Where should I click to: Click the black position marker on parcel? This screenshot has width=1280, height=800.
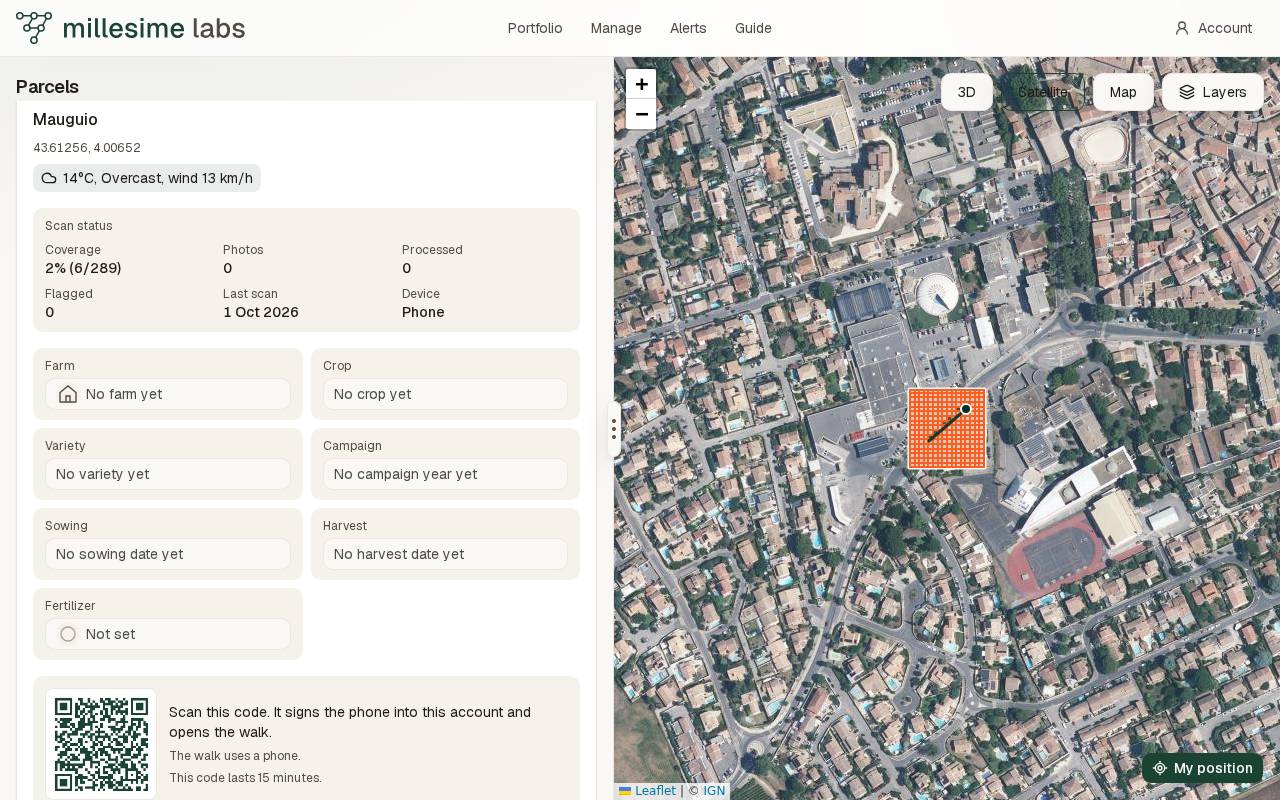pyautogui.click(x=966, y=409)
